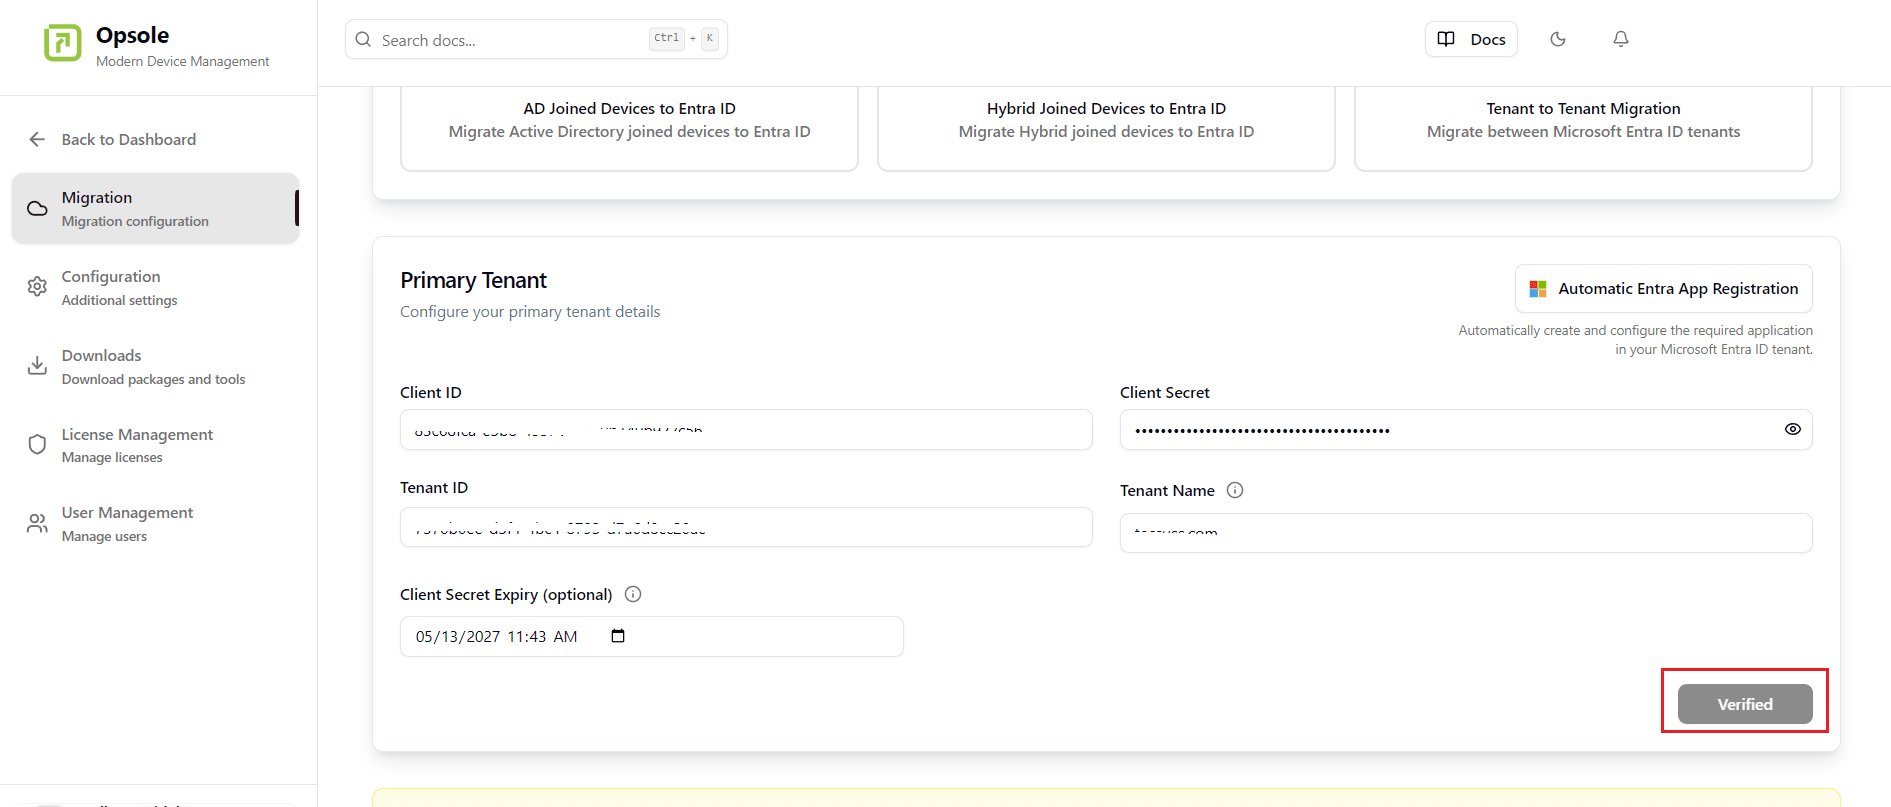
Task: Click the Primary Tenant heading
Action: point(474,280)
